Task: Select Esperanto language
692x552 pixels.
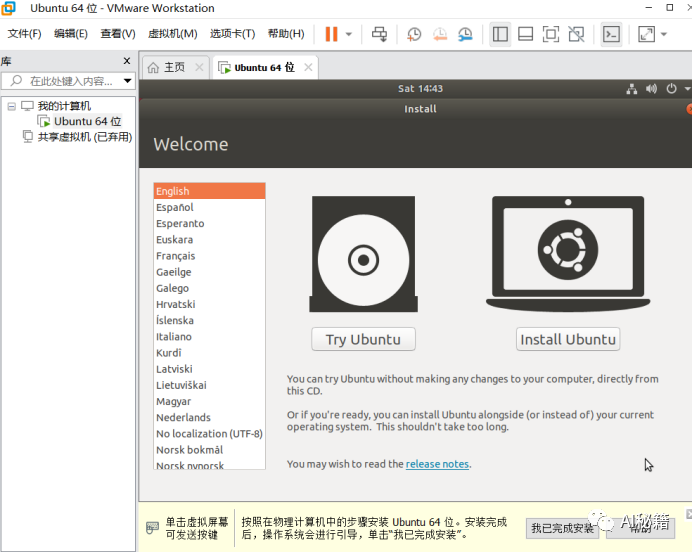Action: coord(210,223)
